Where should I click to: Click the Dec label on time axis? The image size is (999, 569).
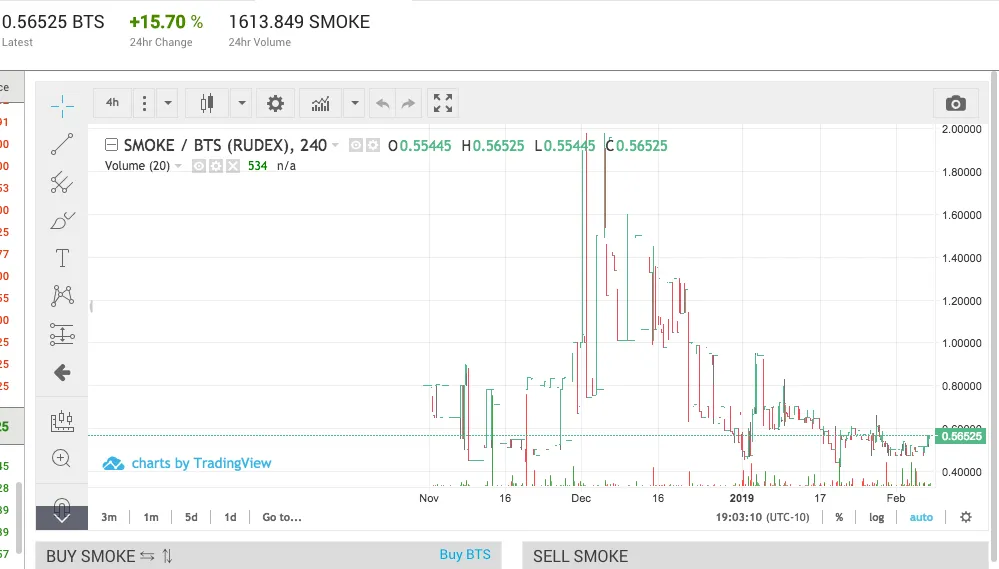(581, 498)
